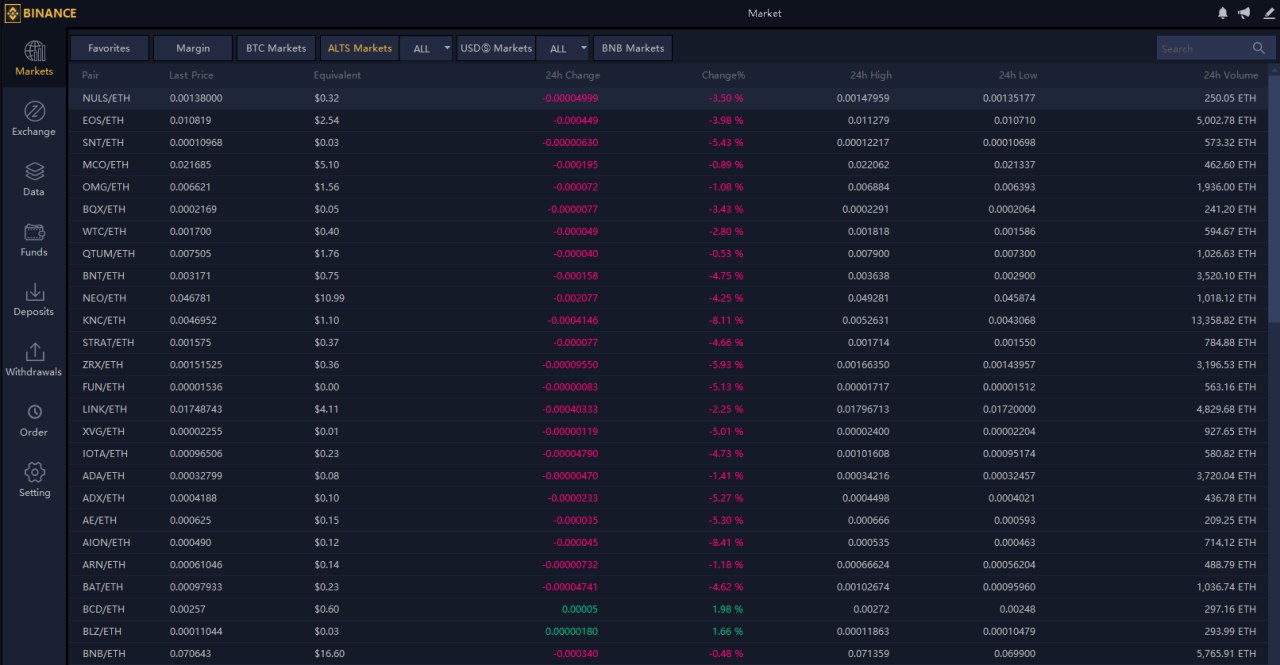1280x665 pixels.
Task: Open ALTS Markets ALL dropdown arrow
Action: coord(447,48)
